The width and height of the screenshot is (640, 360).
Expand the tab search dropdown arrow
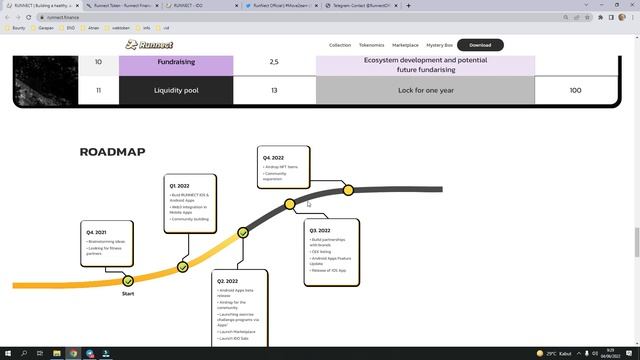click(586, 5)
